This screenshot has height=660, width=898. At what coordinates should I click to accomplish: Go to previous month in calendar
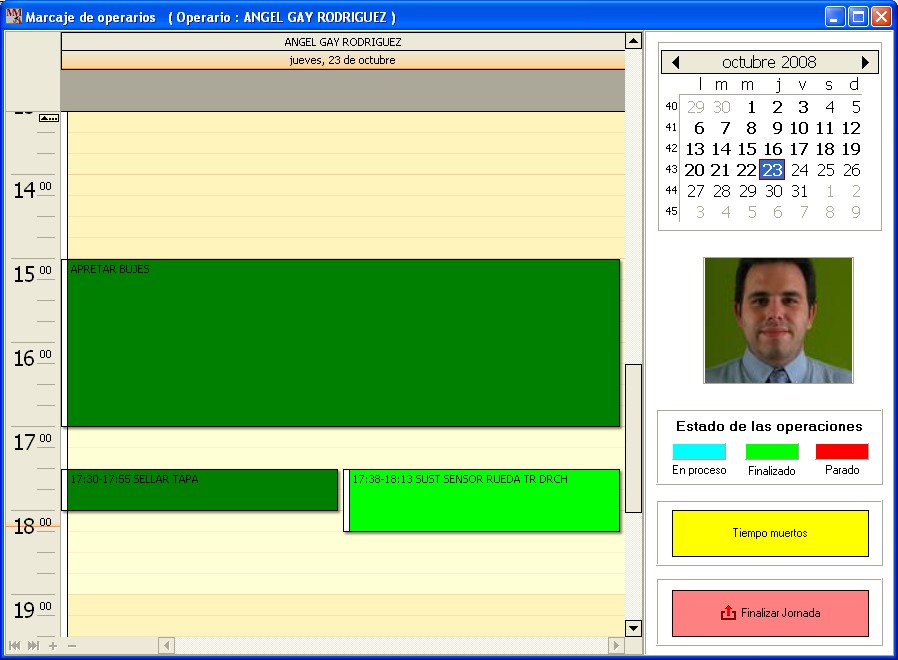point(676,62)
